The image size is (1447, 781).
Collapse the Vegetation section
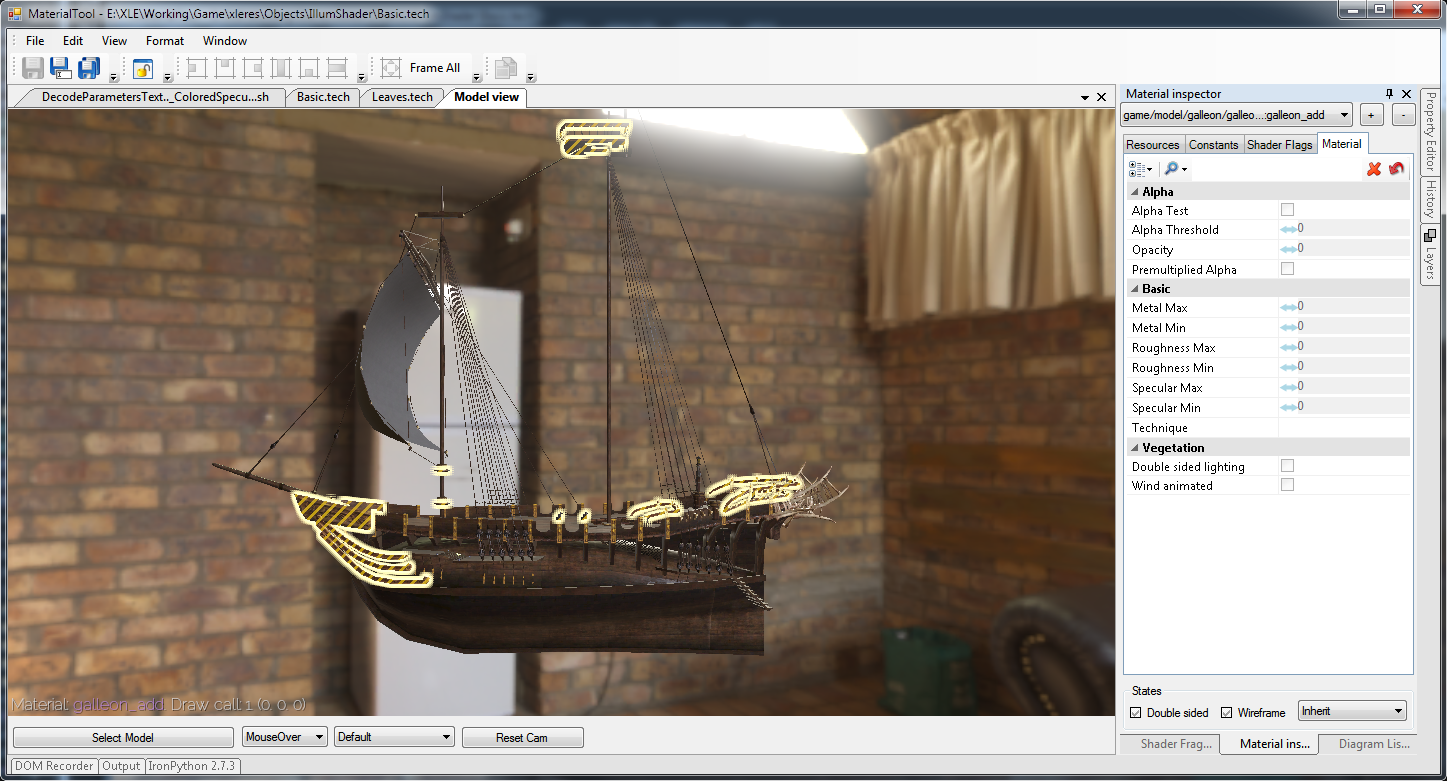click(x=1135, y=448)
